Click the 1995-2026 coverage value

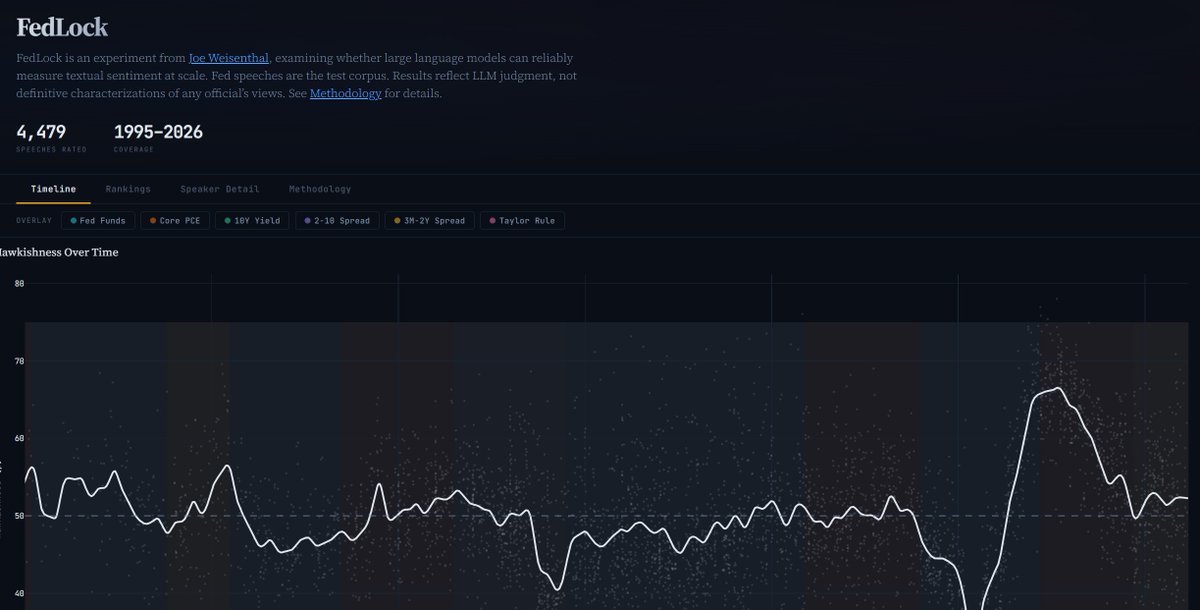point(158,132)
